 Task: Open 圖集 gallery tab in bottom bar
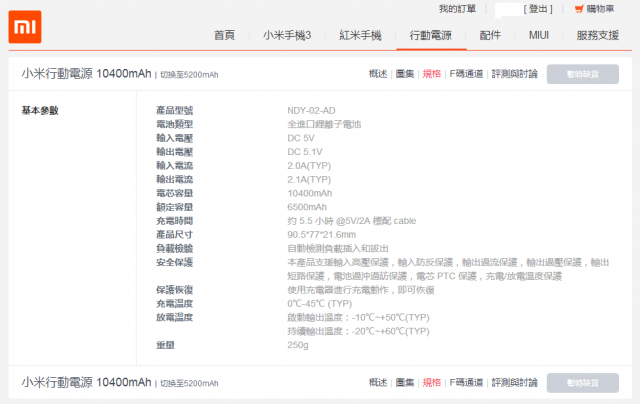point(405,382)
